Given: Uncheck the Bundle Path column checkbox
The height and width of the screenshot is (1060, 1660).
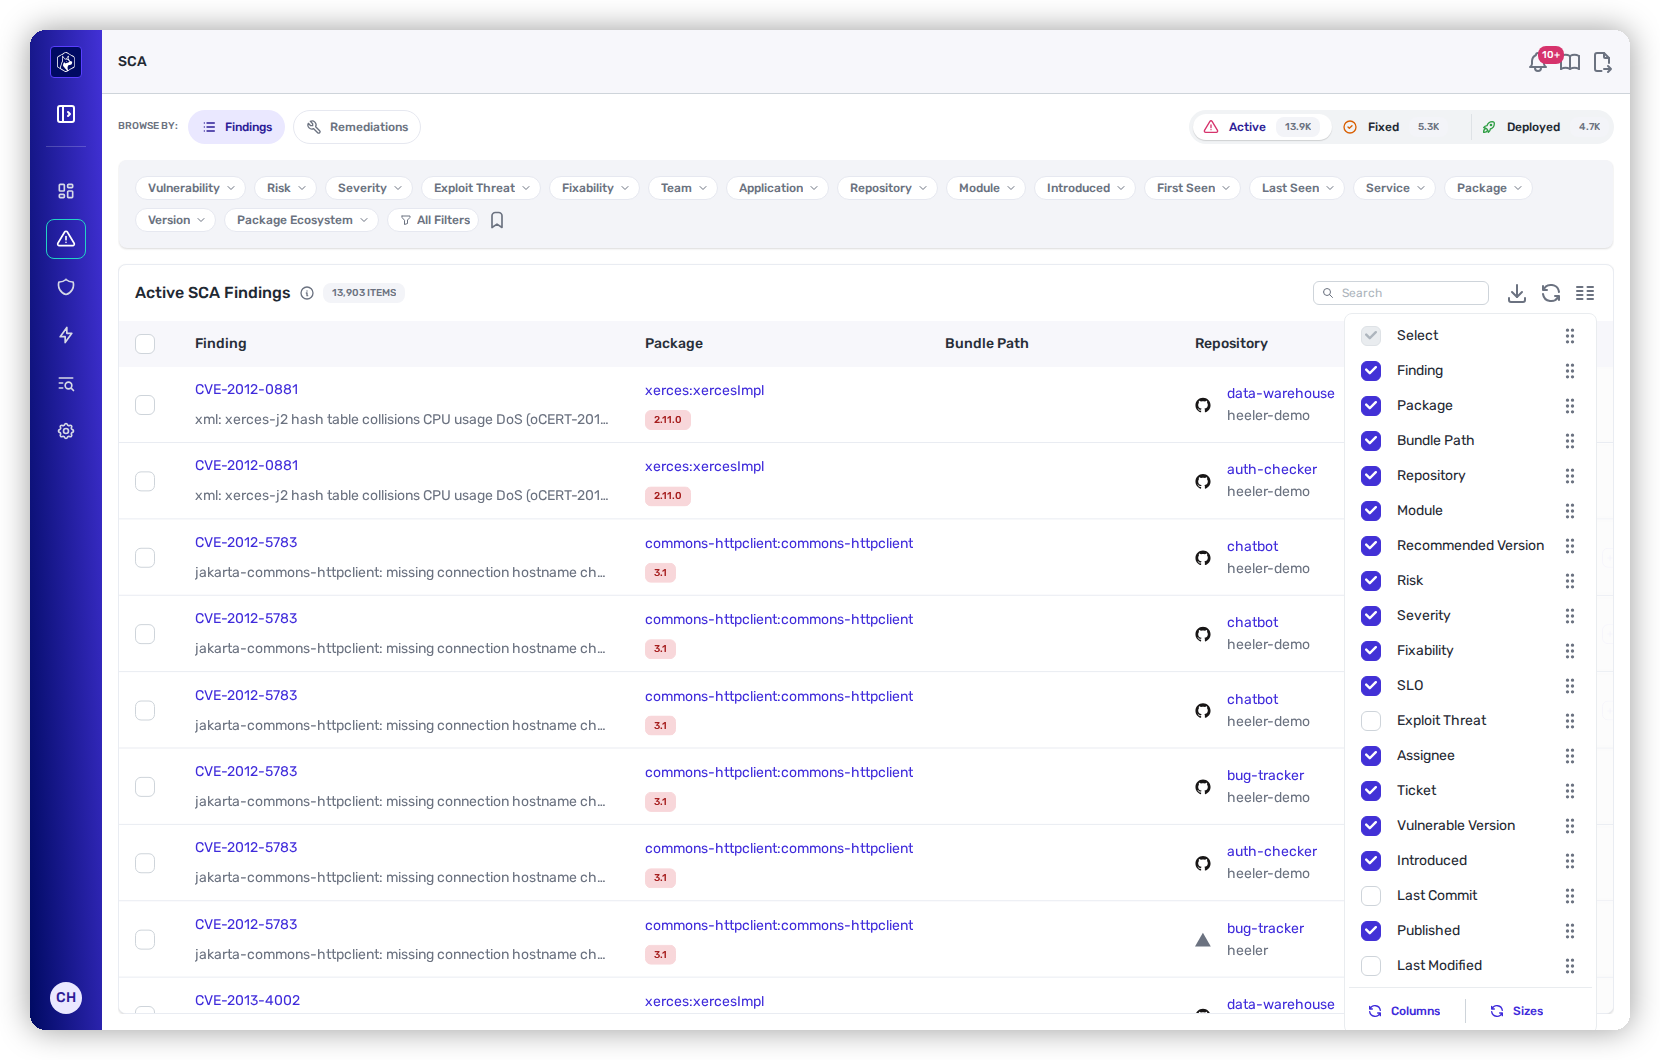Looking at the screenshot, I should click(1371, 441).
